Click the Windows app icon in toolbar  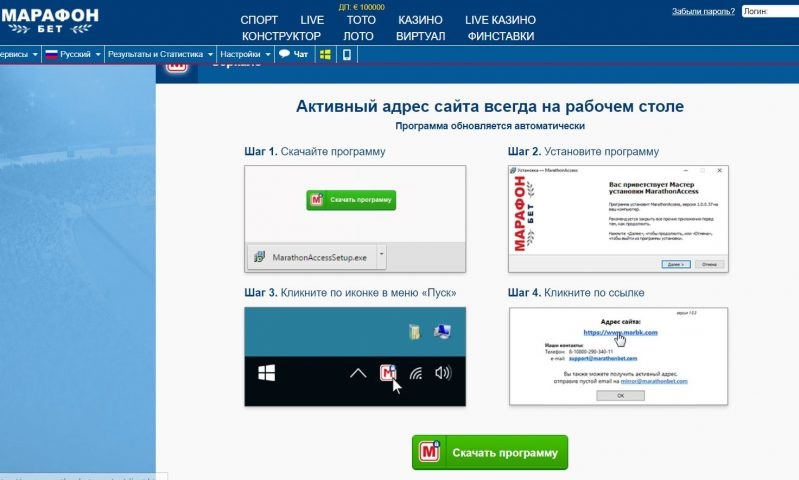point(325,54)
